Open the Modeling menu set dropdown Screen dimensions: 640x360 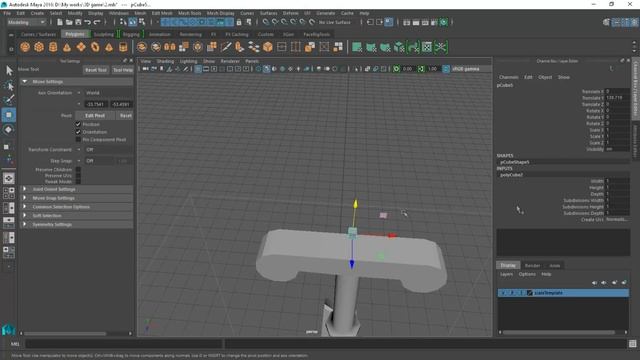tap(27, 22)
